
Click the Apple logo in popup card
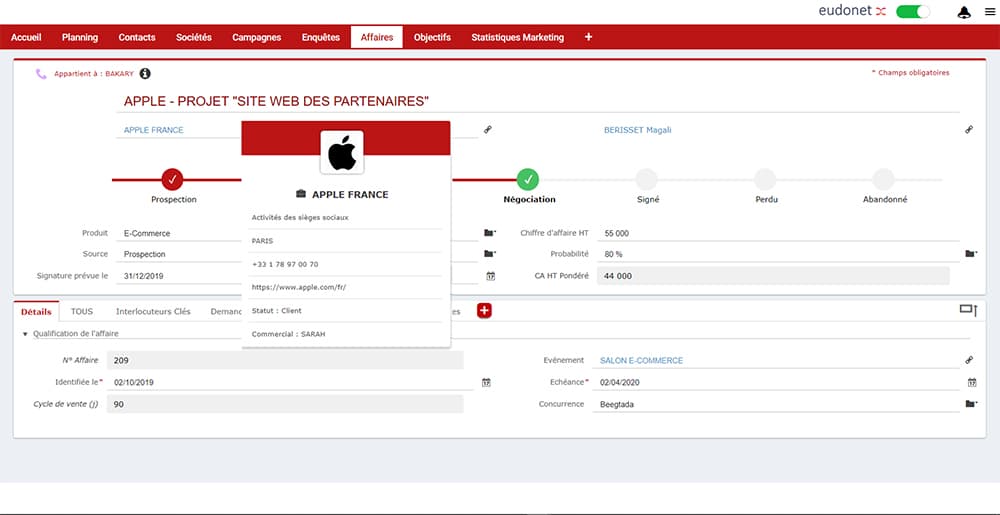click(342, 152)
